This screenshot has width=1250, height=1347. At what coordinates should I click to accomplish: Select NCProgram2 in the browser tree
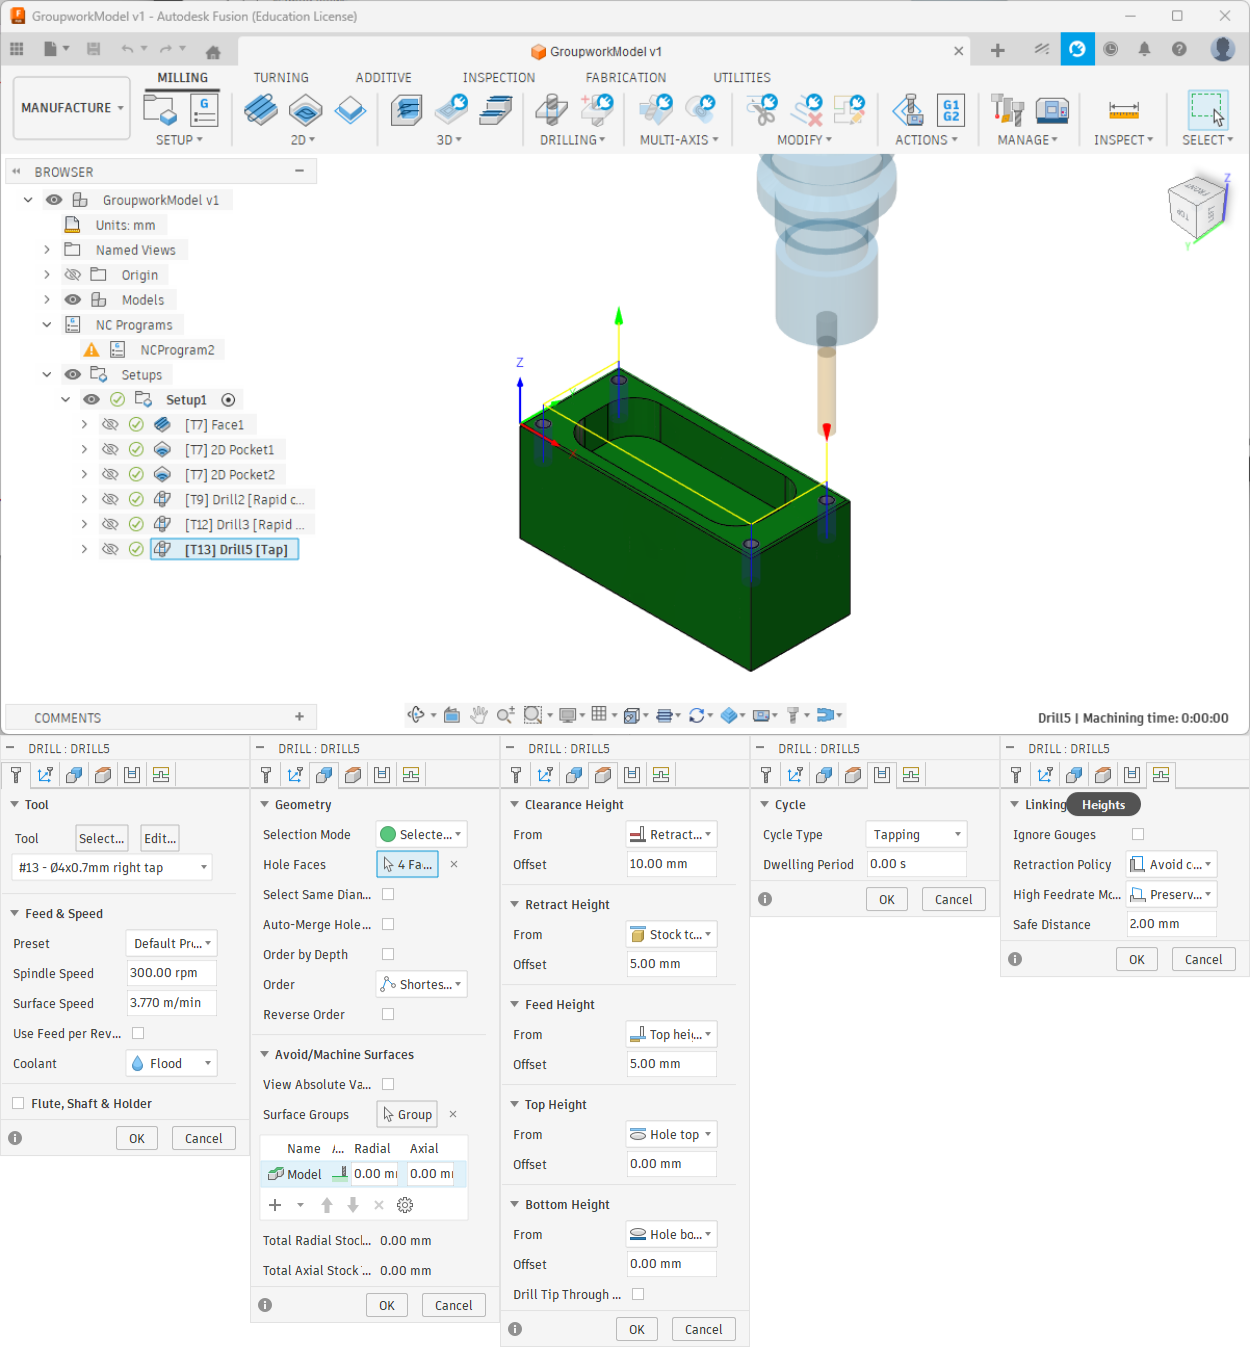[177, 349]
